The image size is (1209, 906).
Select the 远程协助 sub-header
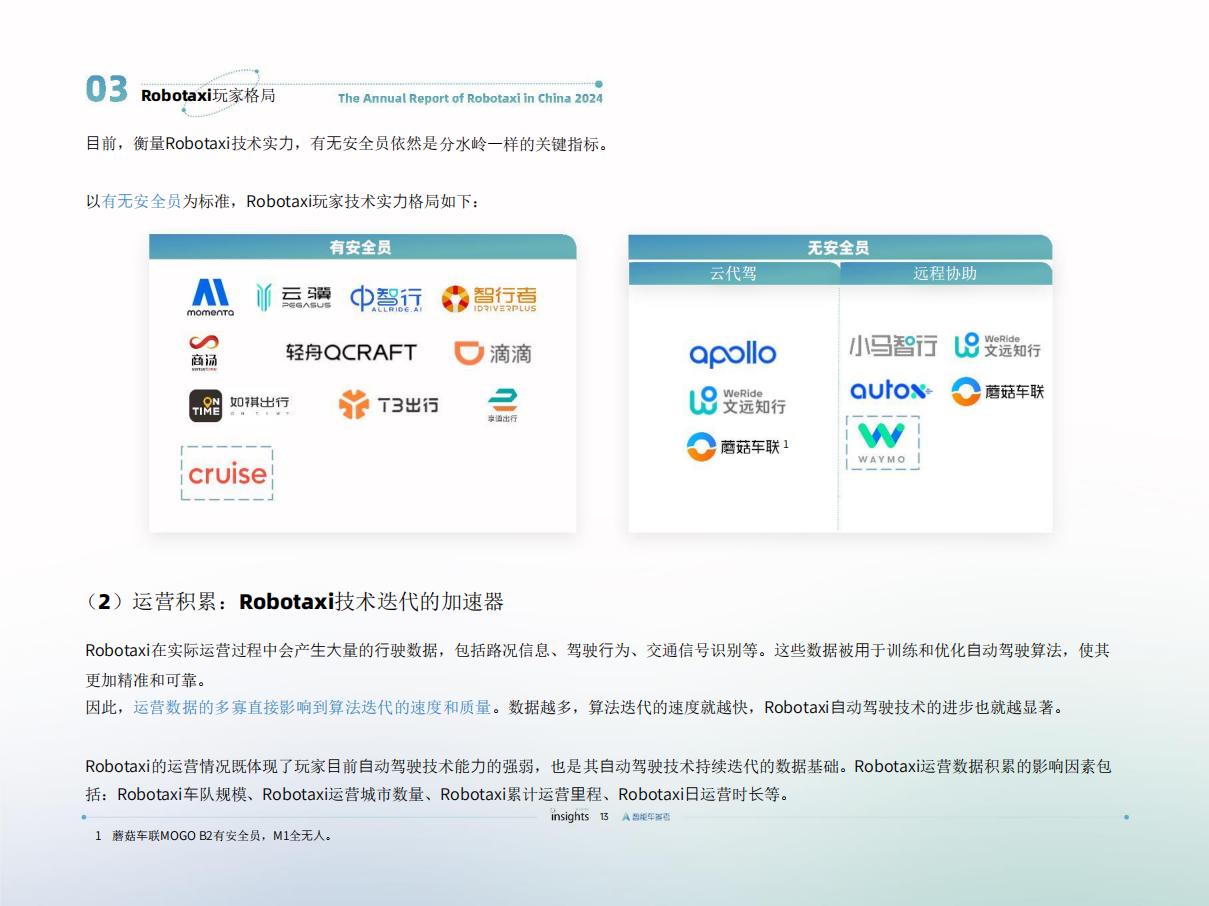point(945,273)
